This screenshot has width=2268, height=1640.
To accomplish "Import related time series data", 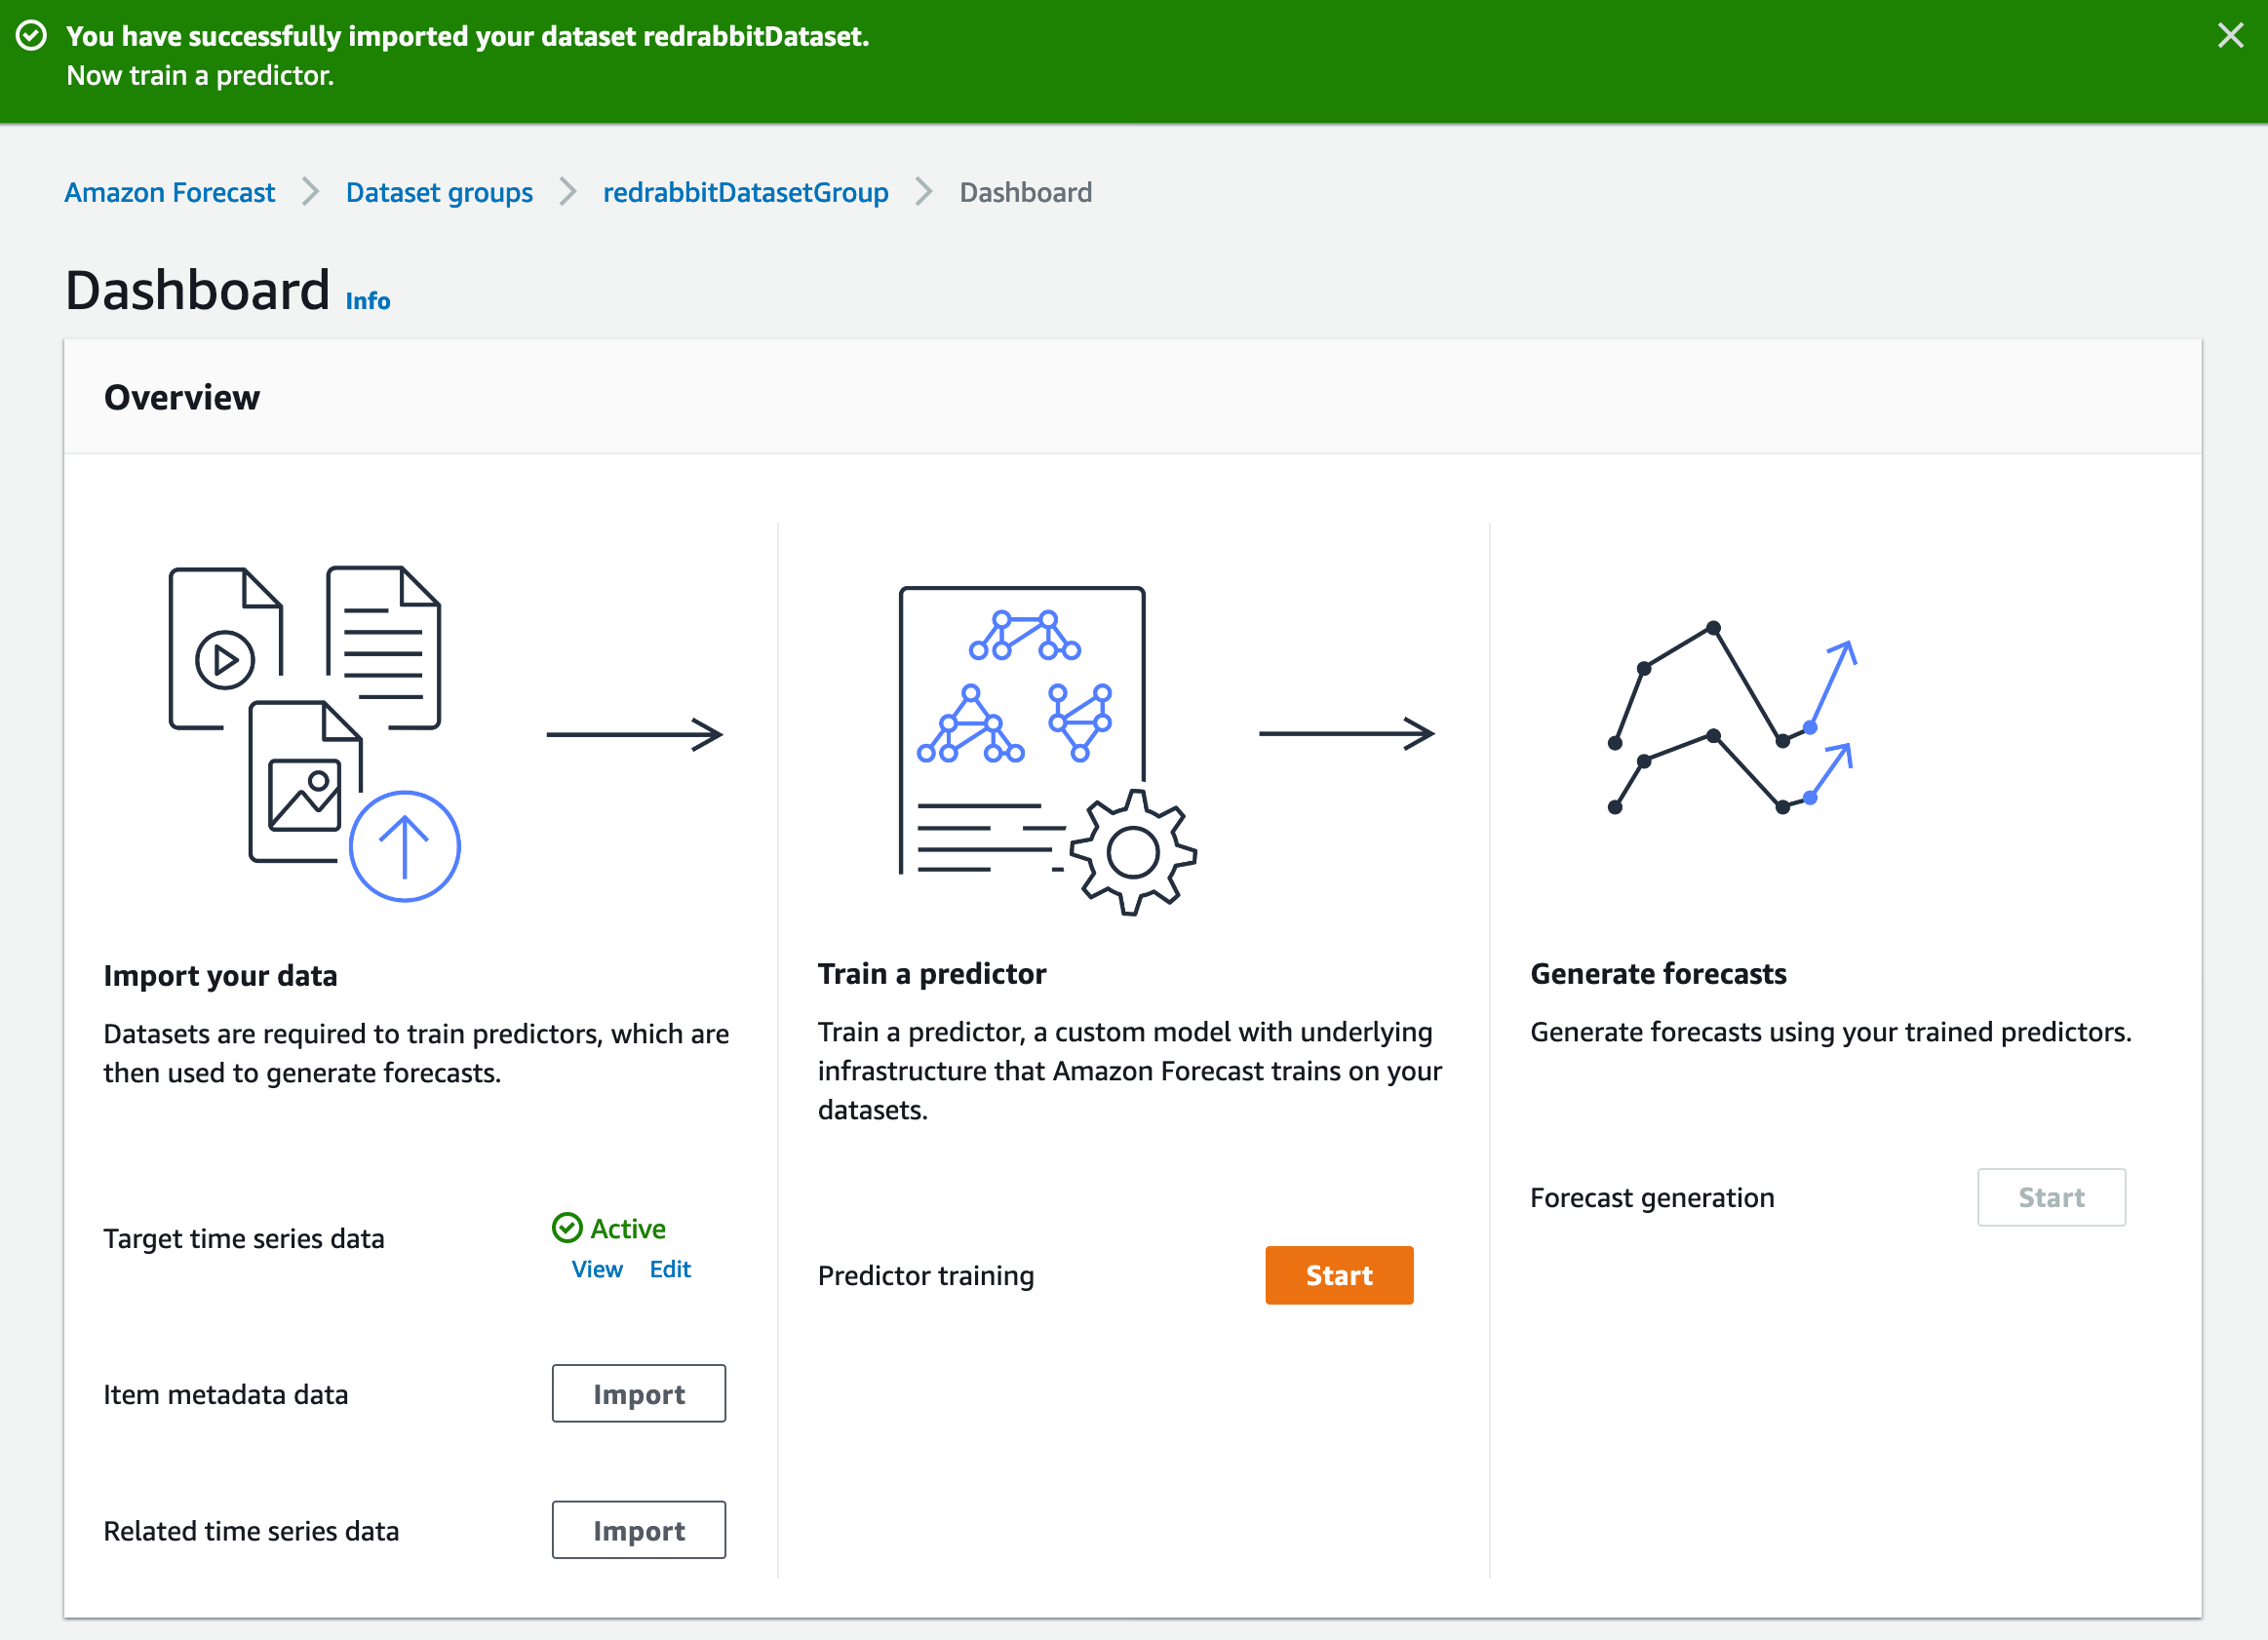I will [639, 1530].
